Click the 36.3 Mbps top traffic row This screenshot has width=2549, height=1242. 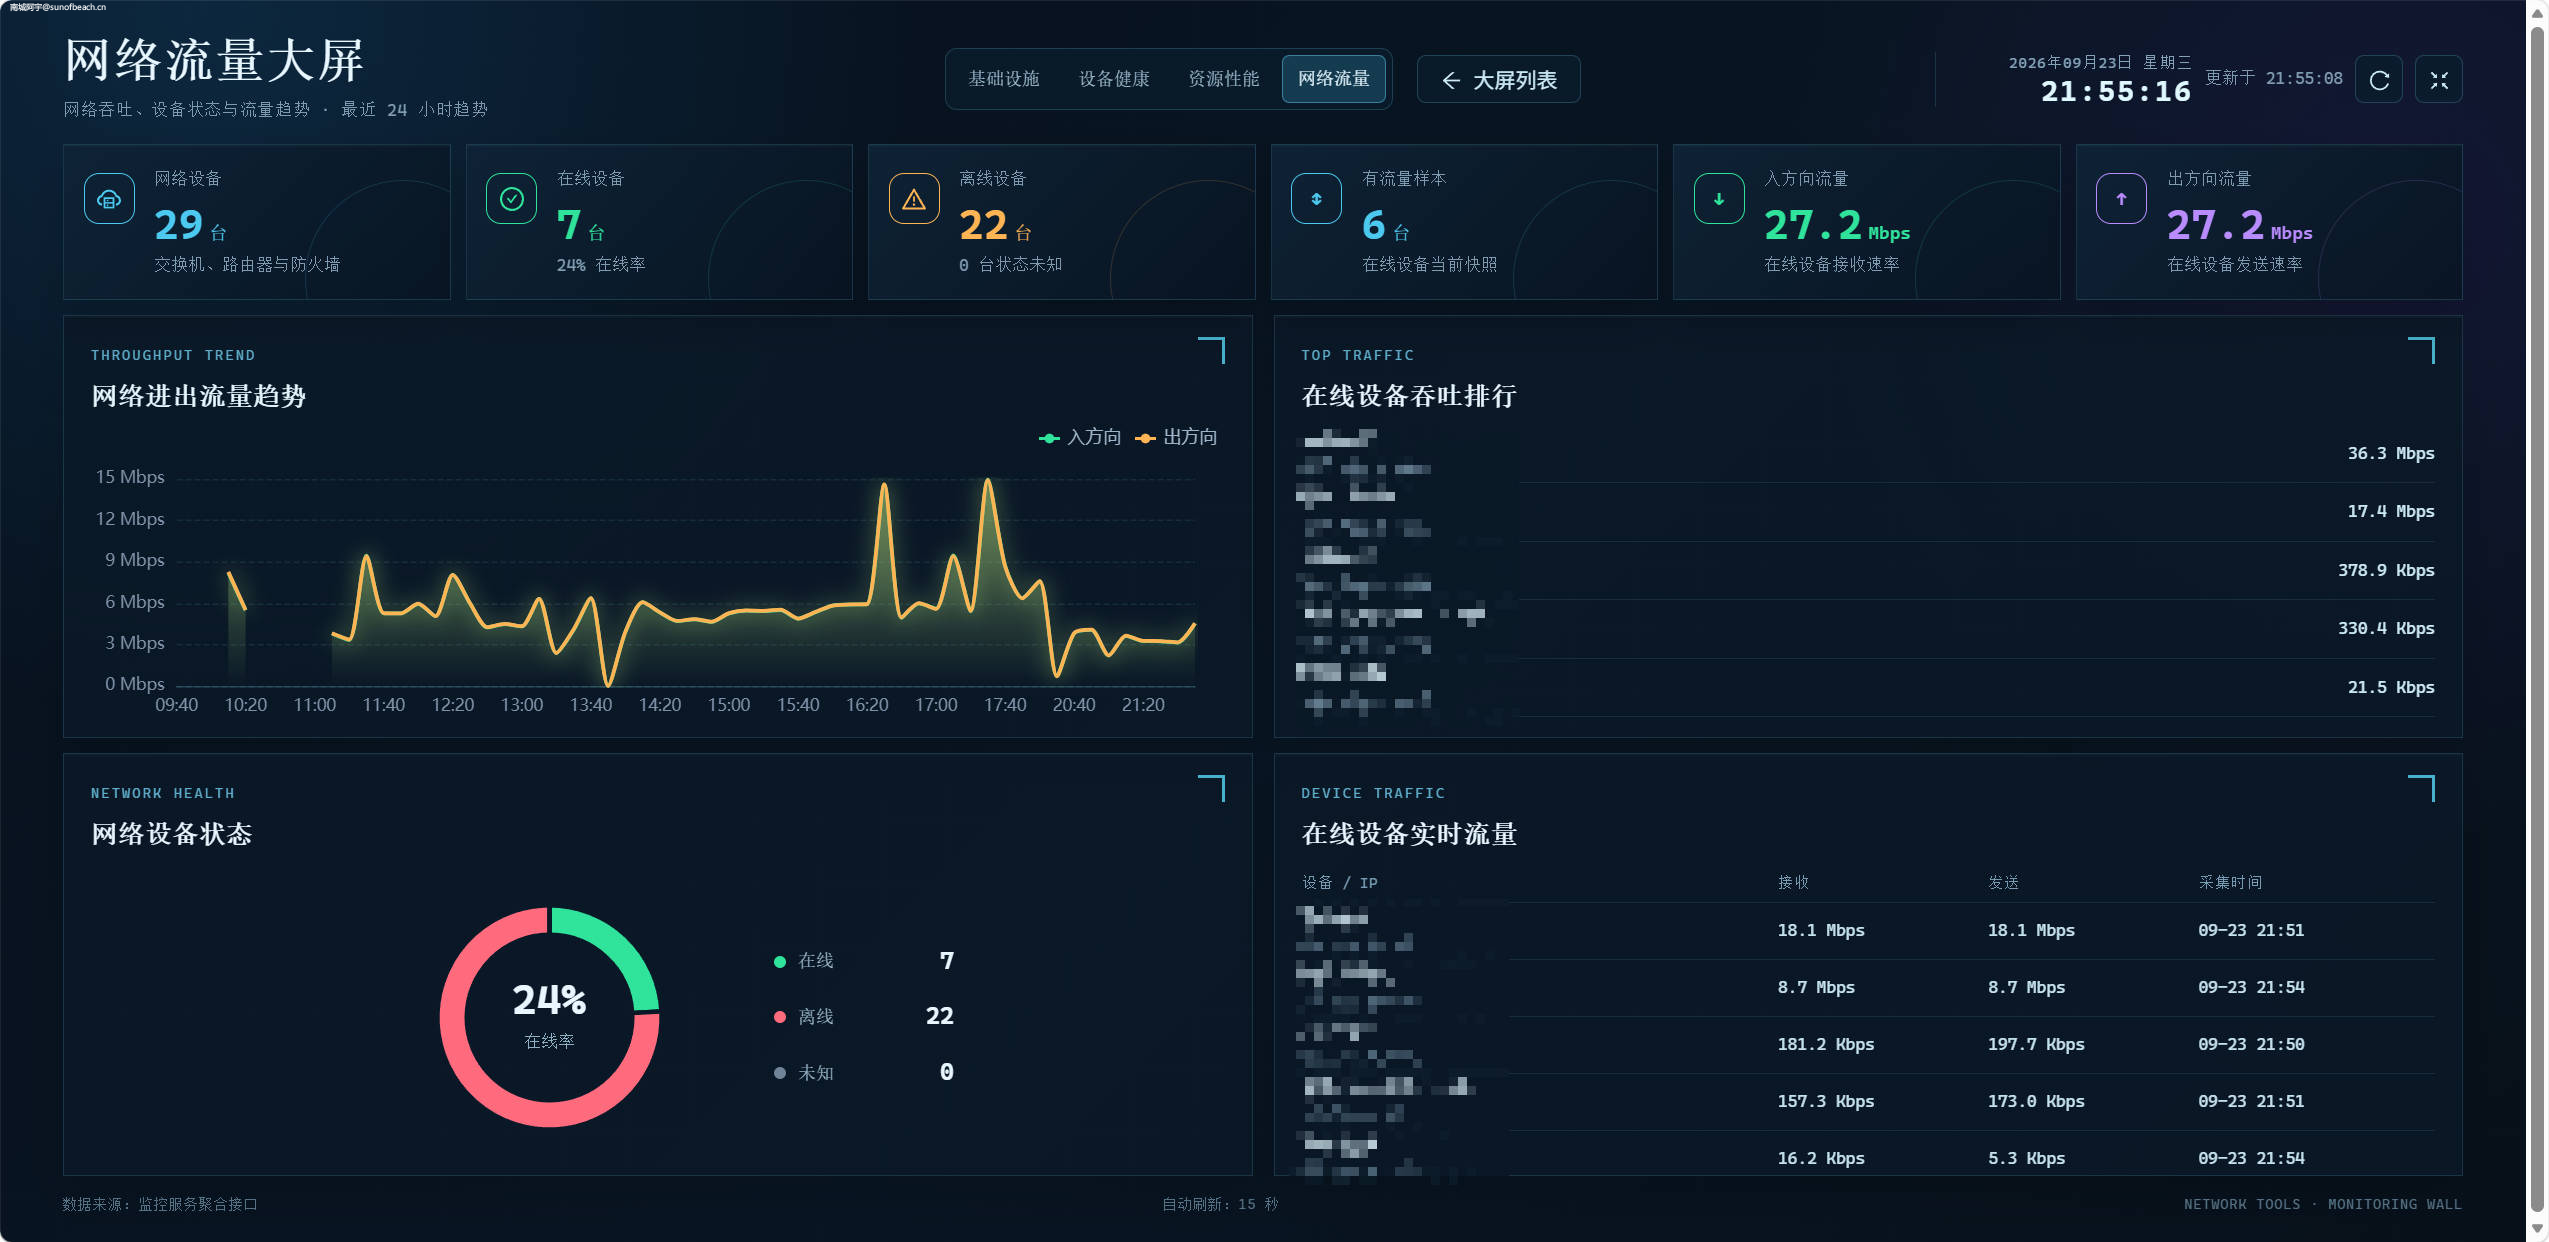[1868, 454]
